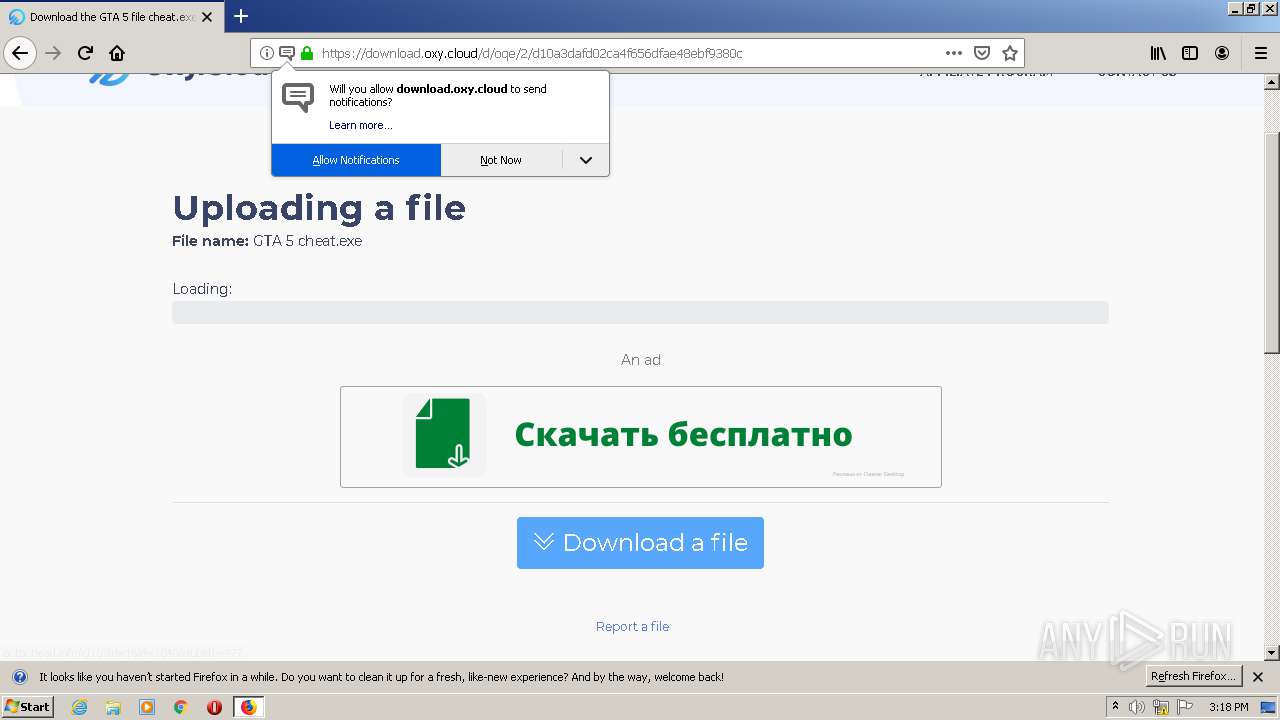Image resolution: width=1280 pixels, height=720 pixels.
Task: Select the Download the GTA 5 file tab
Action: pyautogui.click(x=110, y=17)
